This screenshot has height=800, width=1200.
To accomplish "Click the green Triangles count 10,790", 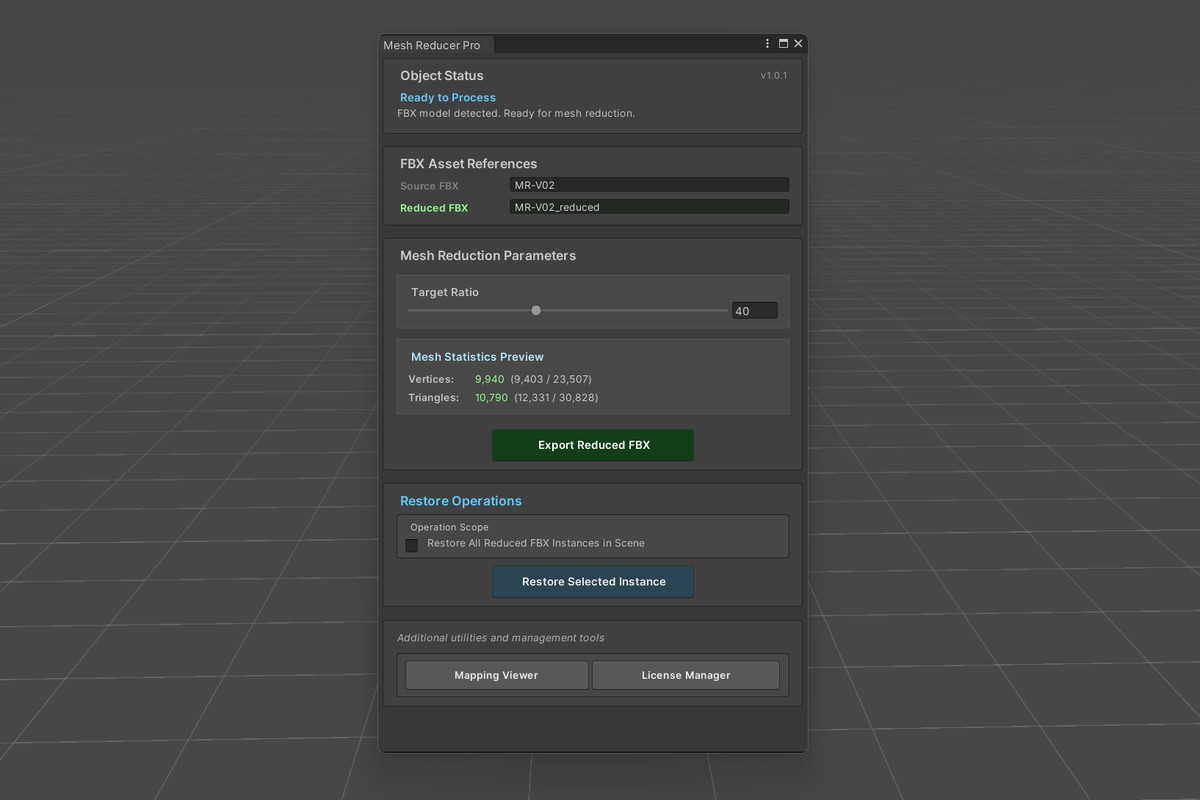I will [x=491, y=398].
